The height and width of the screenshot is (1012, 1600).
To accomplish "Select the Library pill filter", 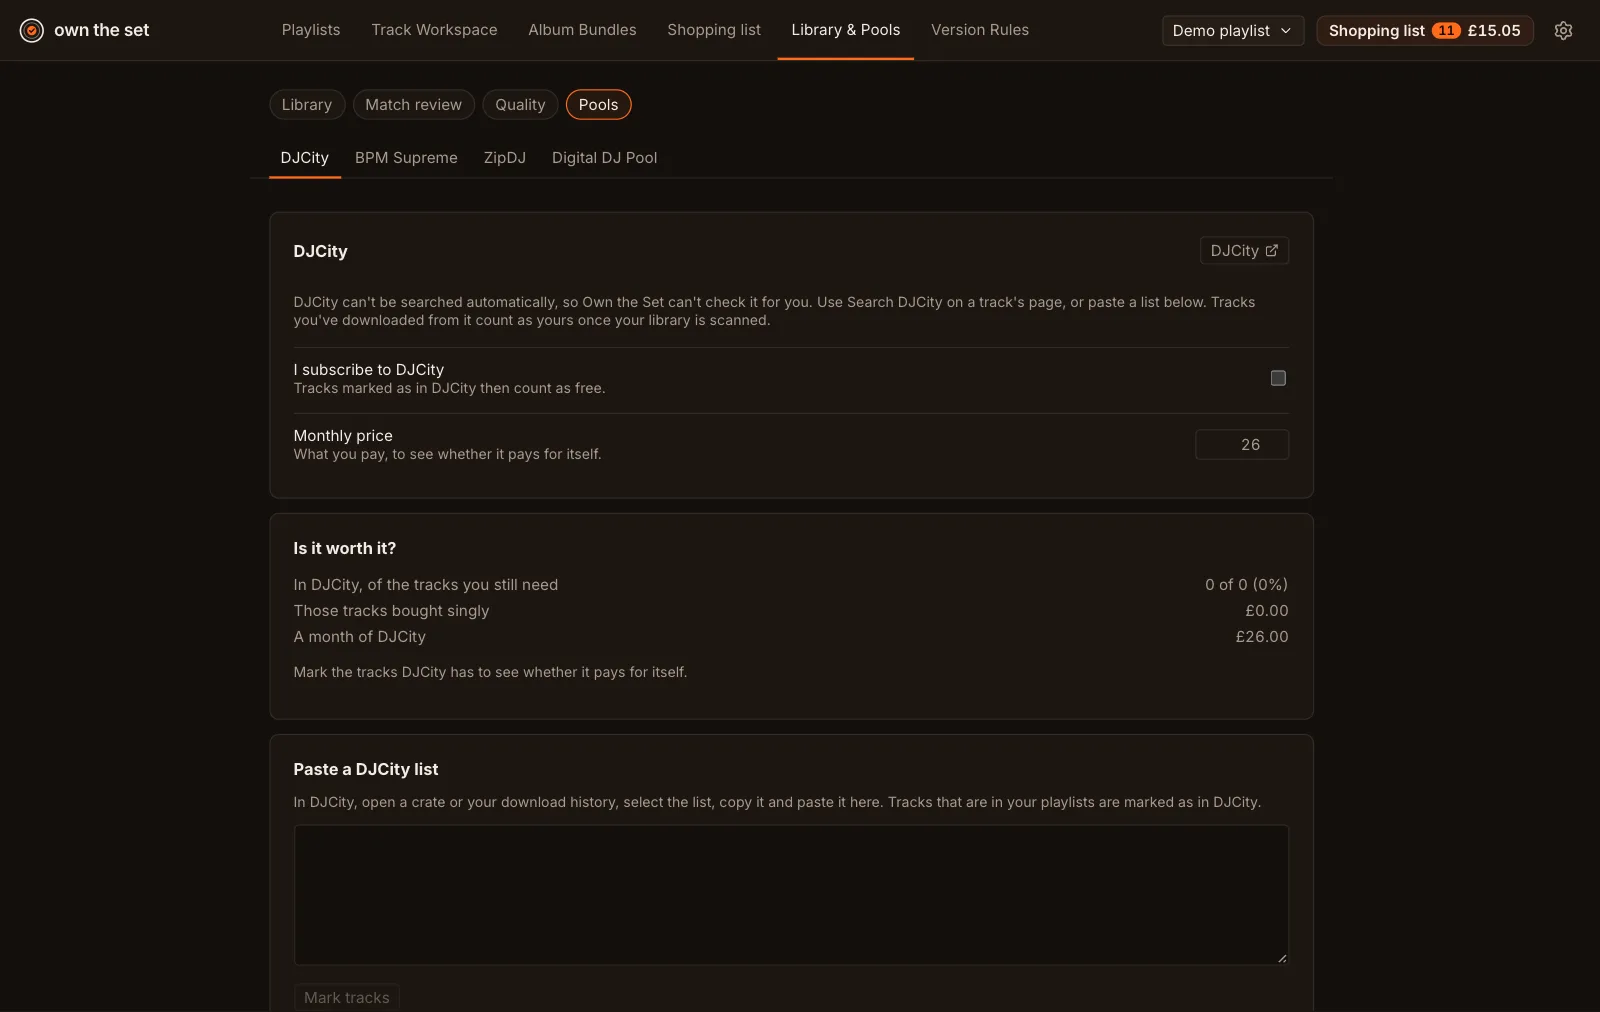I will (307, 105).
